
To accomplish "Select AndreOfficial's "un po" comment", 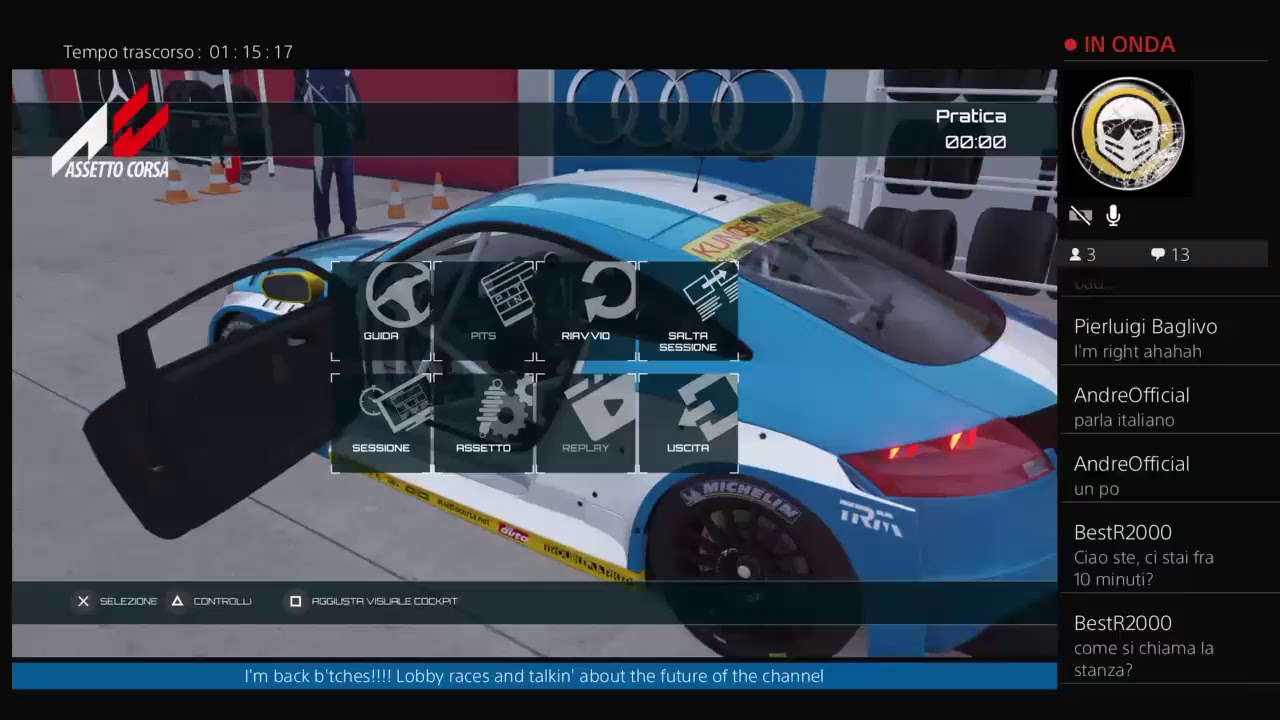I will click(x=1169, y=476).
